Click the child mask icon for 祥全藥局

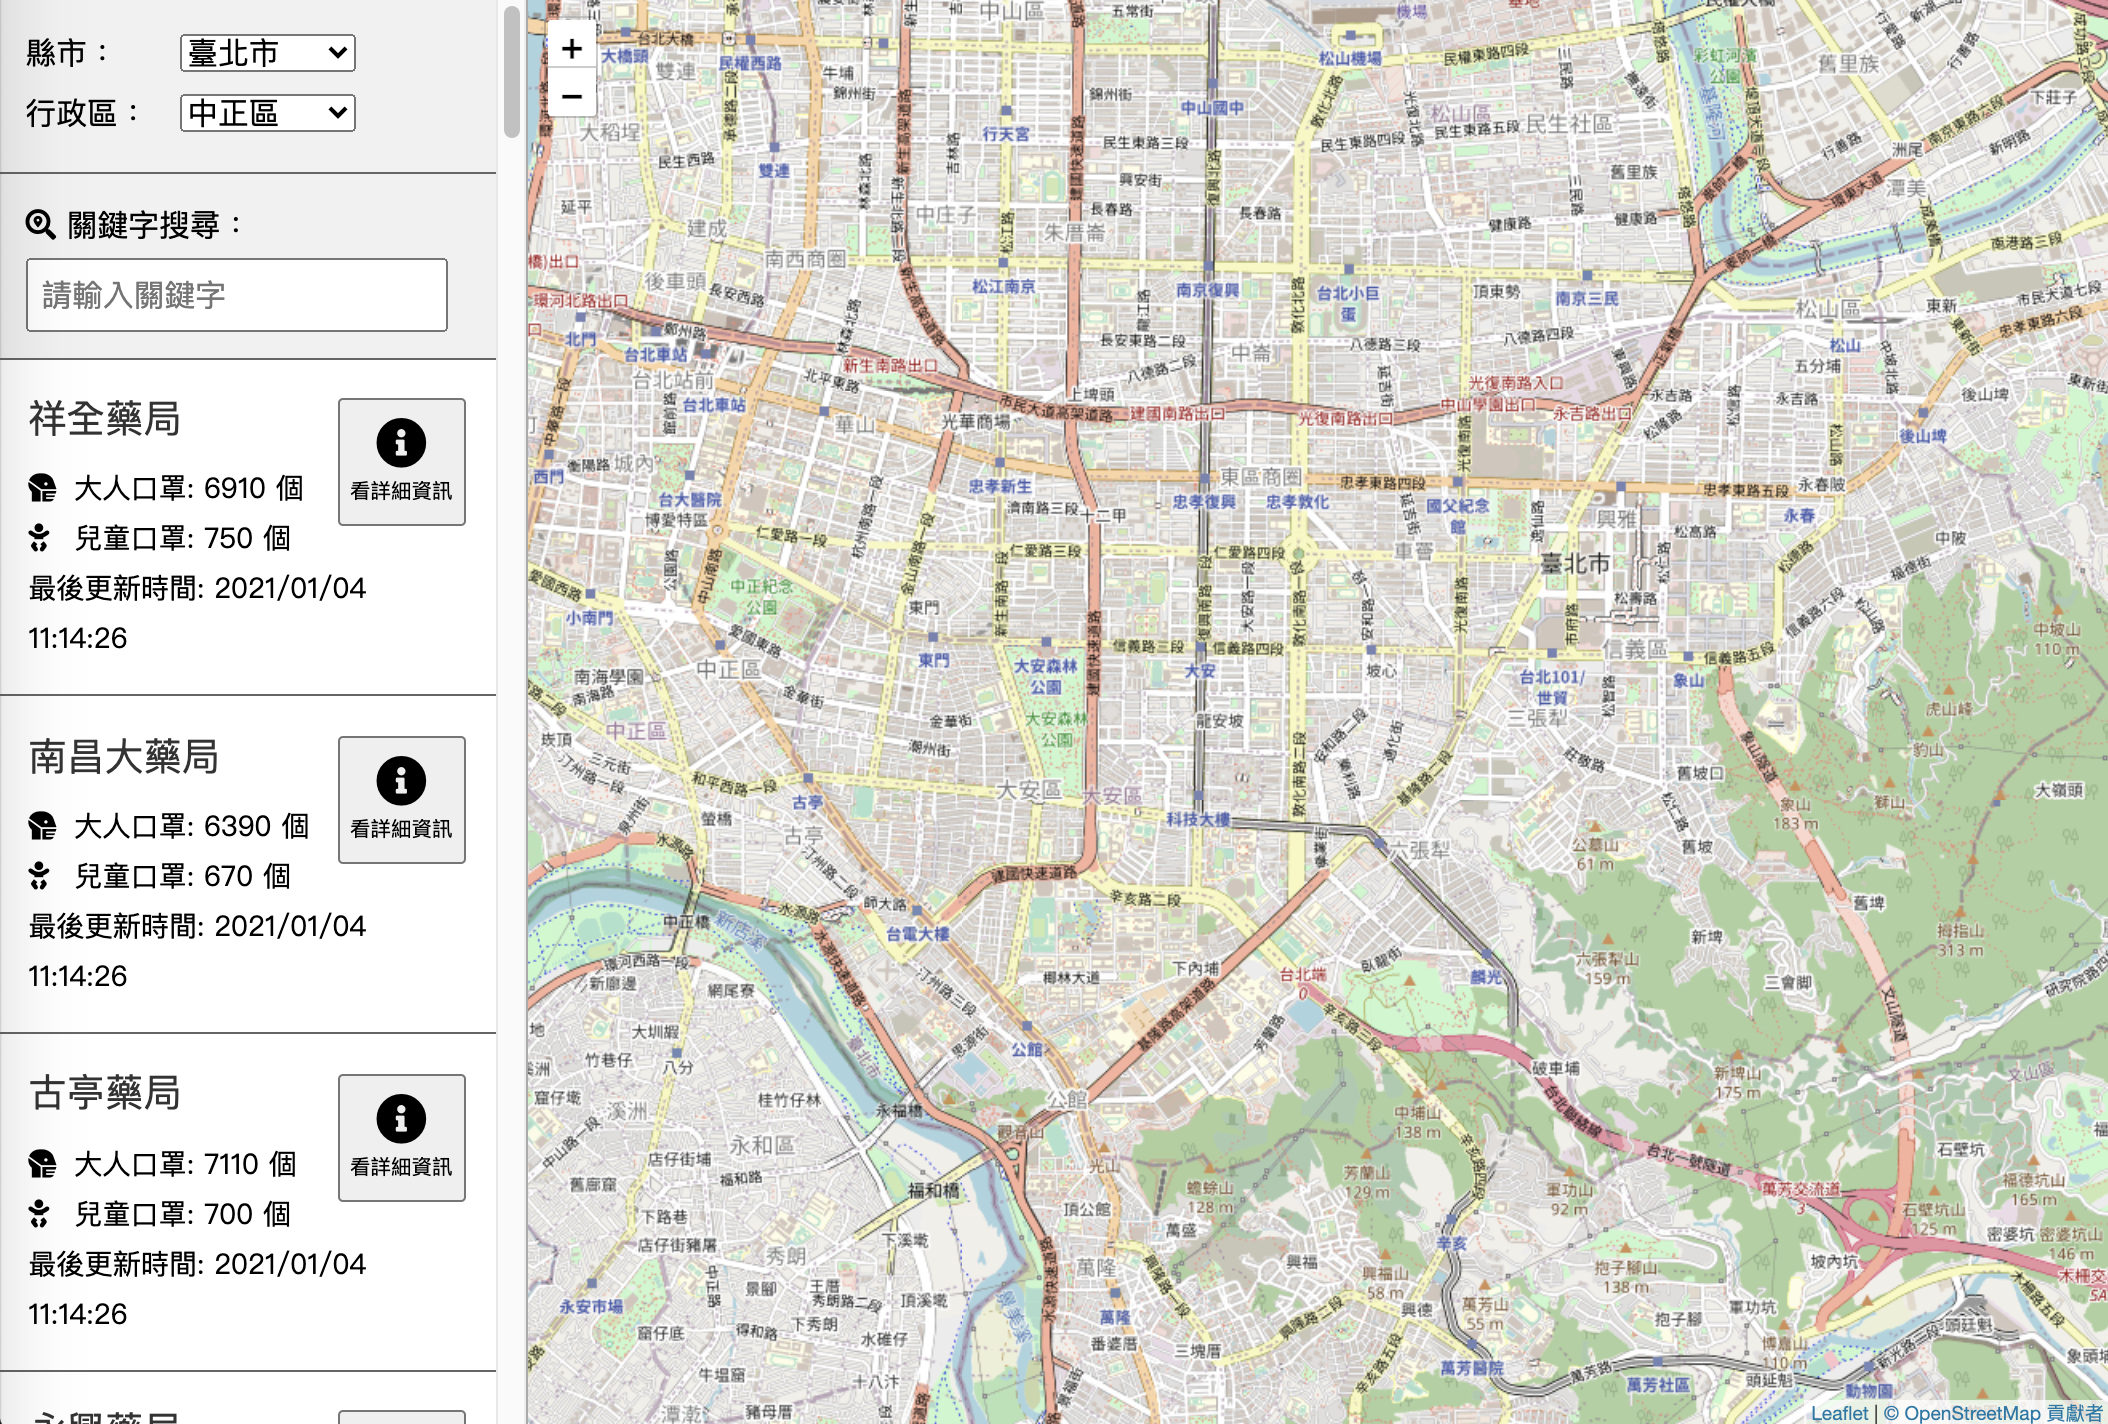39,538
